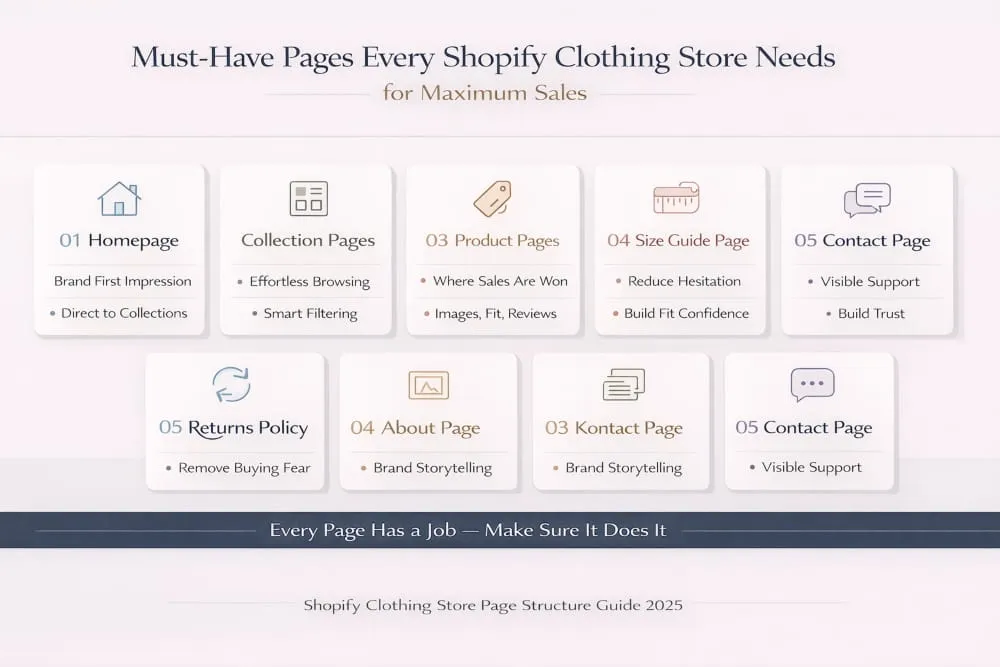1000x667 pixels.
Task: Click the main heading 'Must-Have Pages Every Shopify Clothing Store Needs'
Action: click(483, 57)
